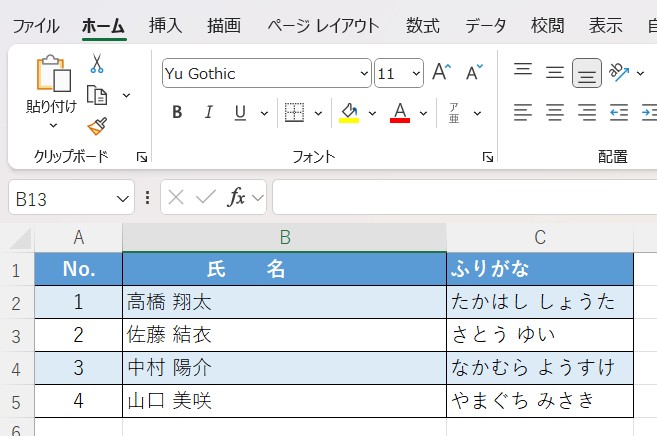Screen dimensions: 657x436
Task: Apply the yellow fill color
Action: point(349,112)
